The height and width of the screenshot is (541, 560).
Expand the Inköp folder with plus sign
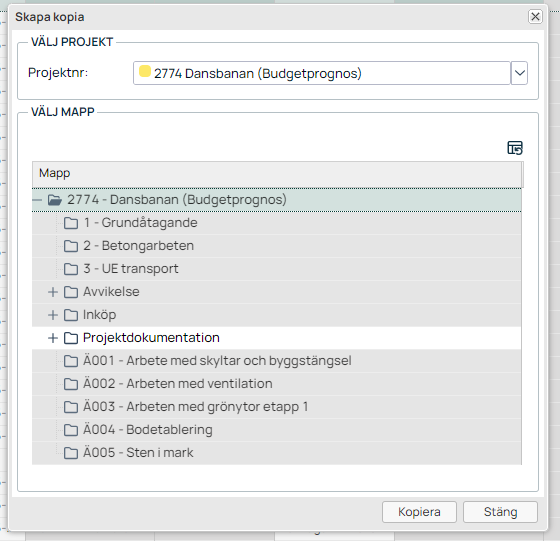point(53,315)
